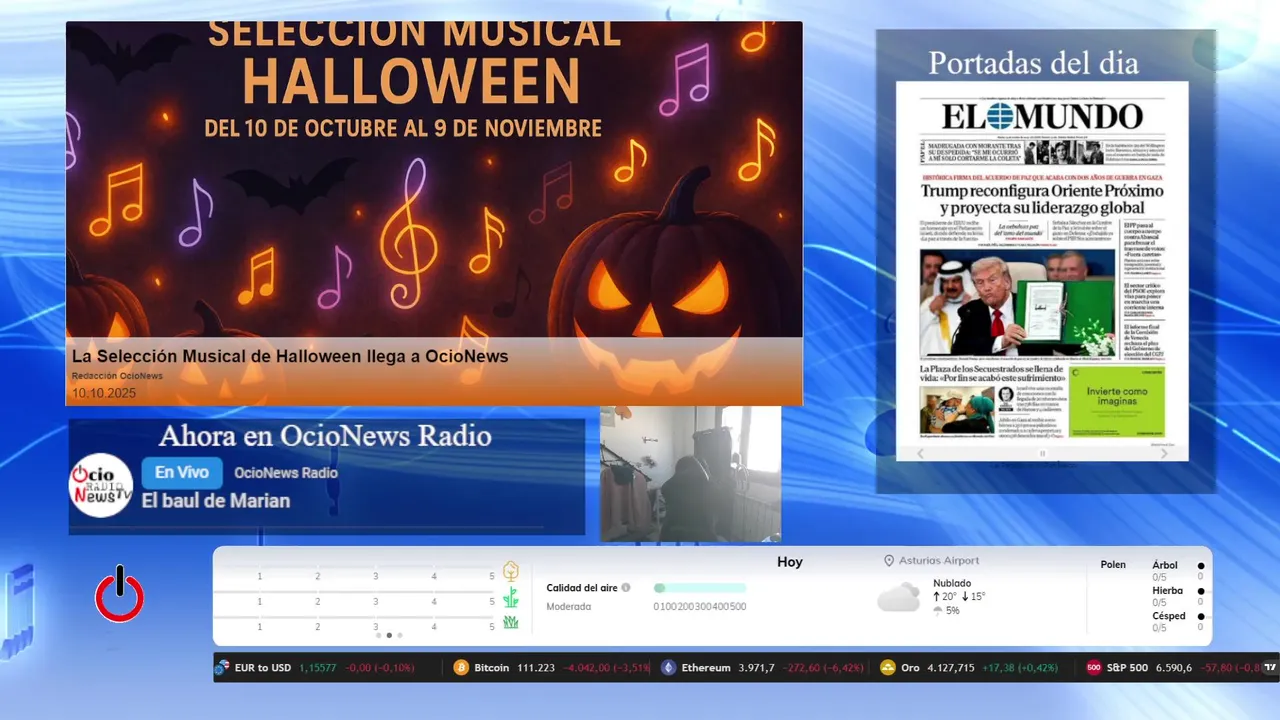This screenshot has width=1280, height=720.
Task: Click Redacción OcioNews author line
Action: [117, 376]
